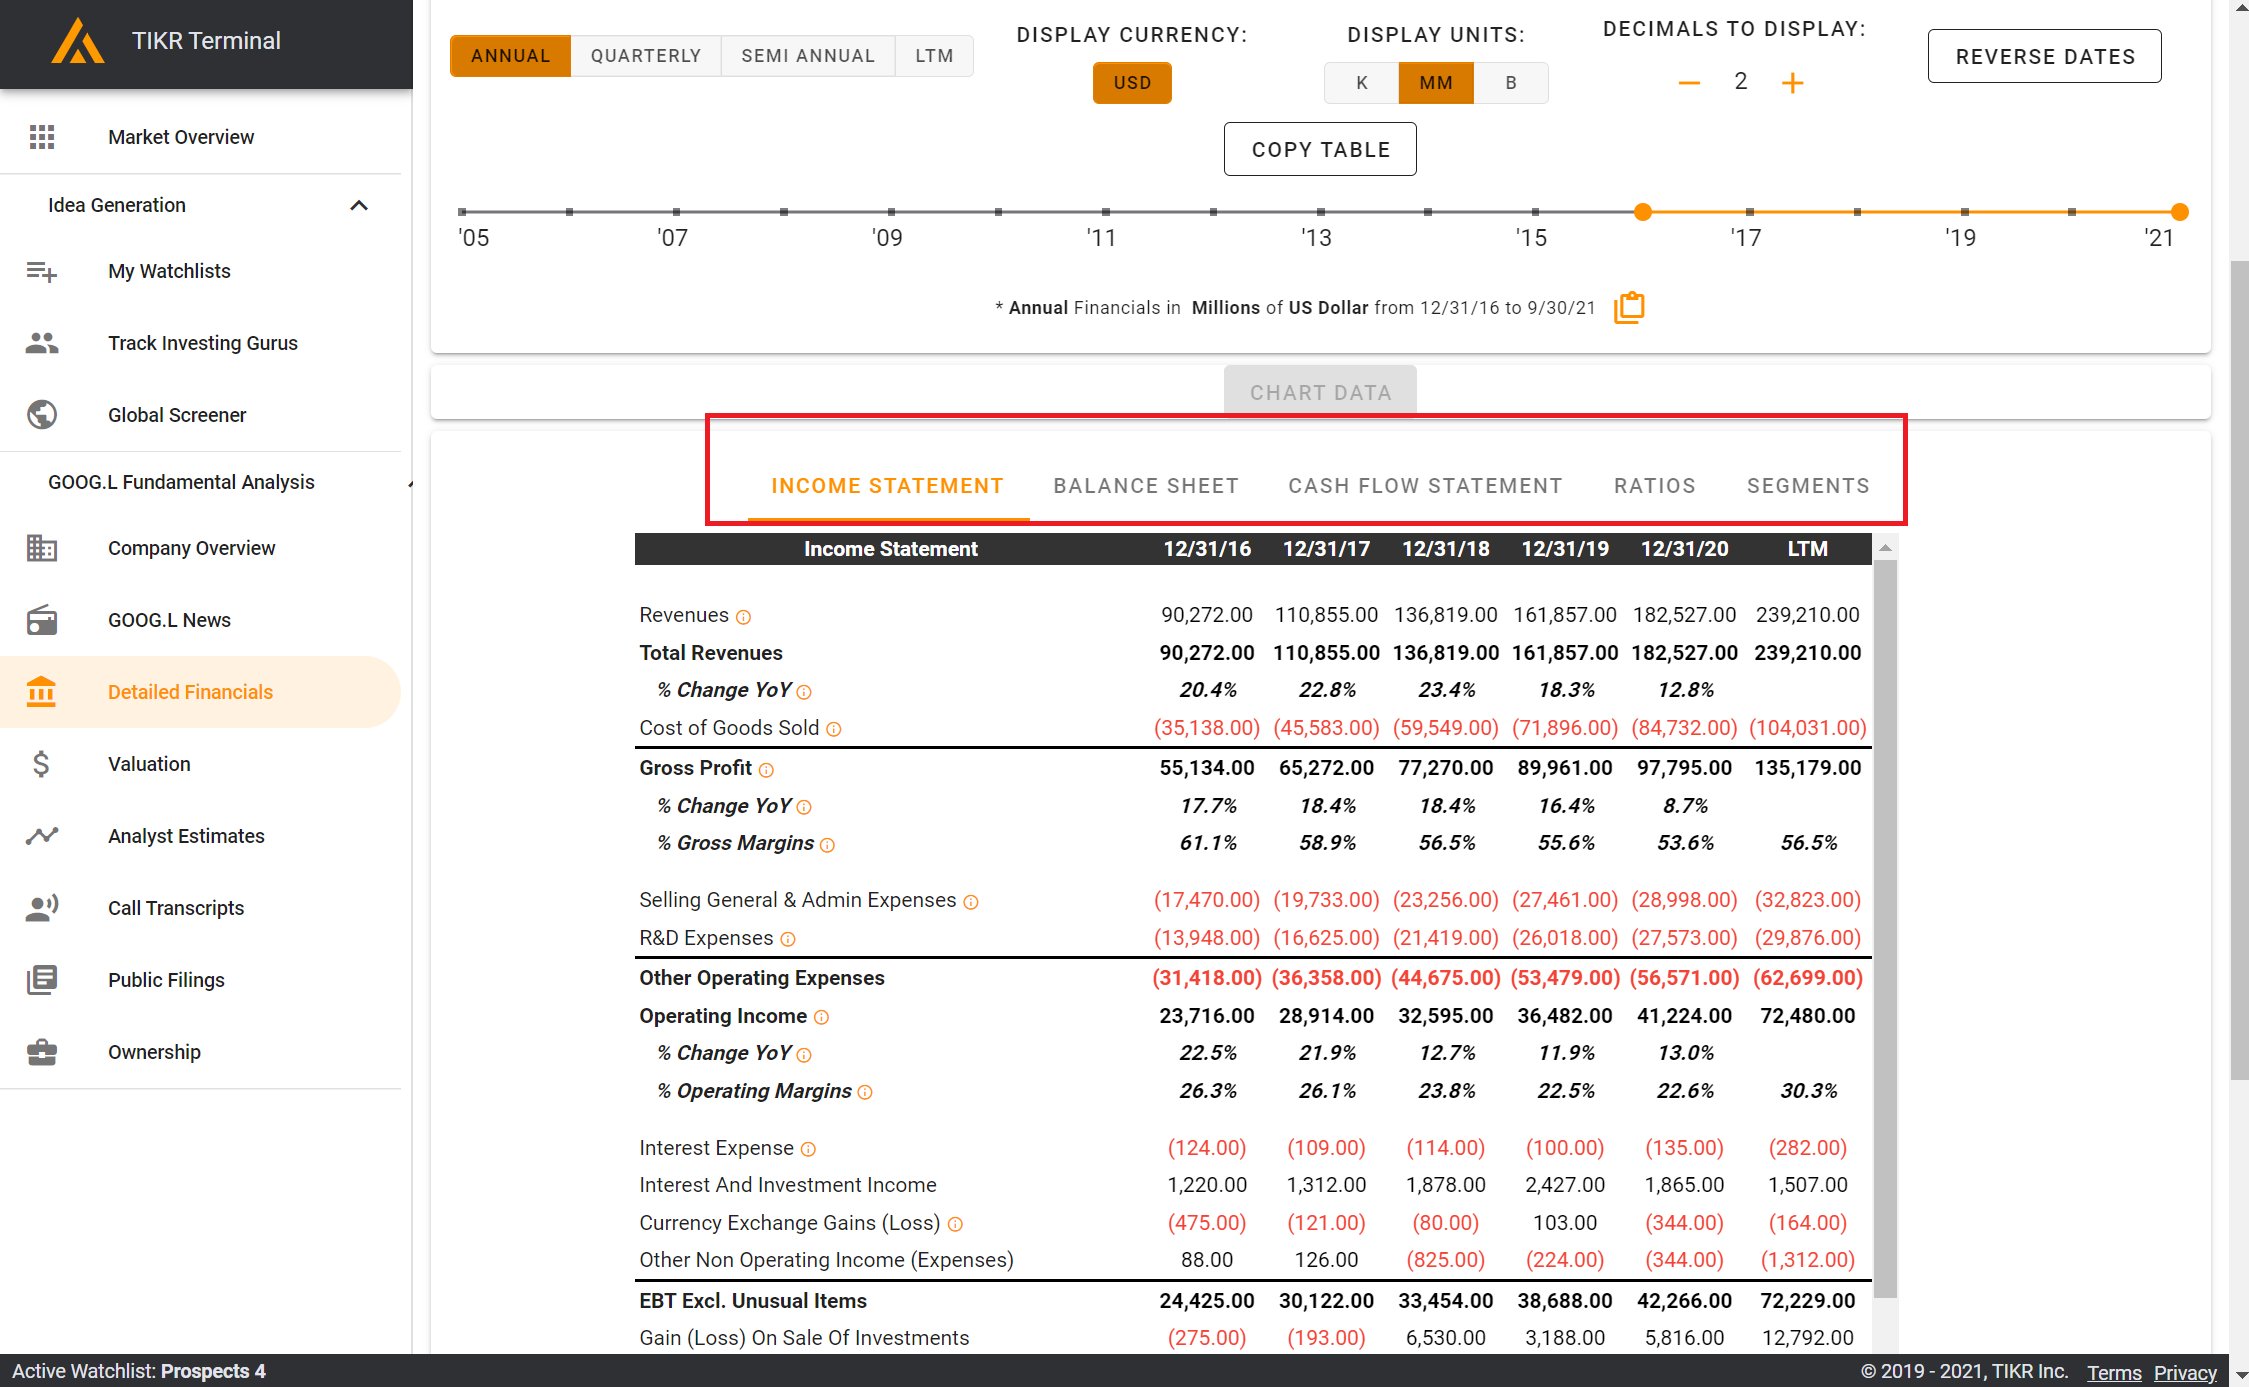Image resolution: width=2249 pixels, height=1387 pixels.
Task: Click the Valuation dollar sign icon
Action: tap(41, 764)
